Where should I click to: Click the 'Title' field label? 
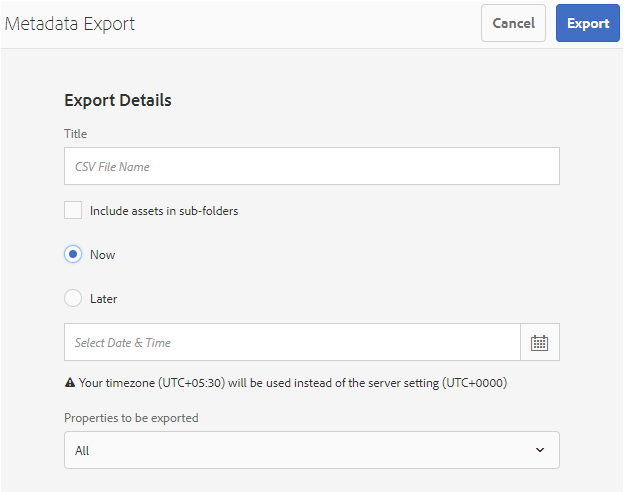pos(76,134)
